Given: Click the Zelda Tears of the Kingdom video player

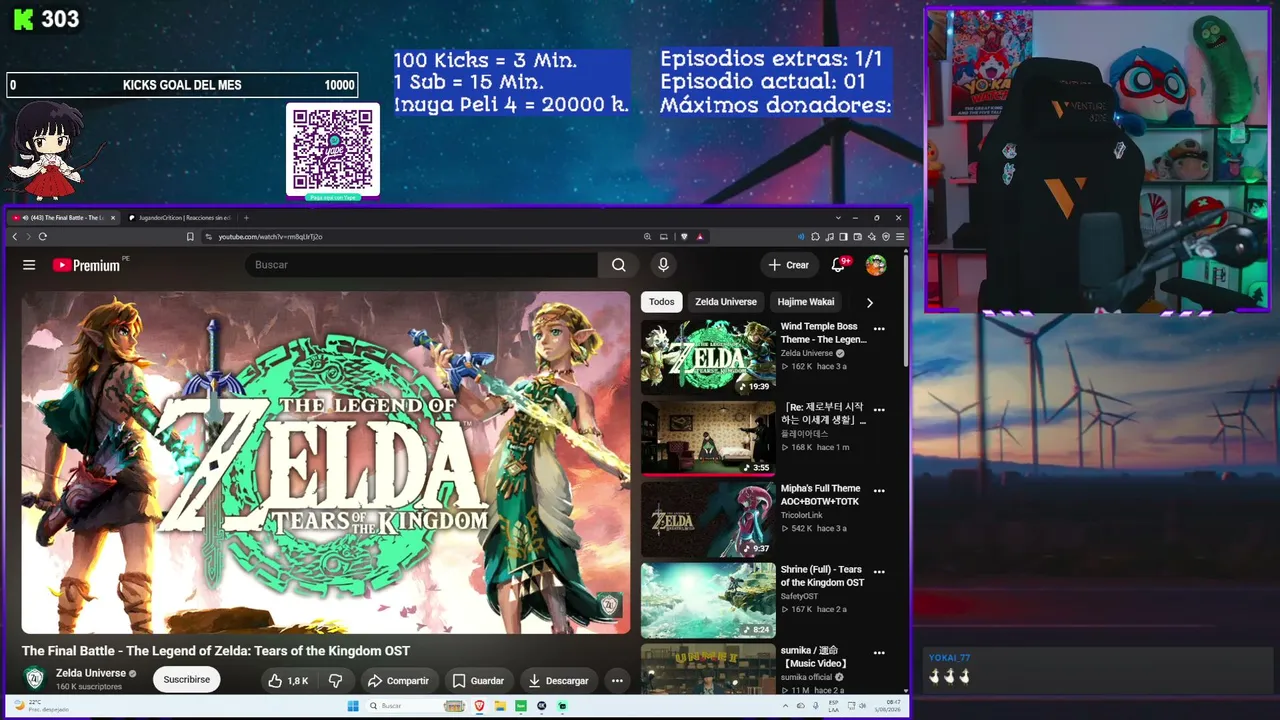Looking at the screenshot, I should 326,463.
